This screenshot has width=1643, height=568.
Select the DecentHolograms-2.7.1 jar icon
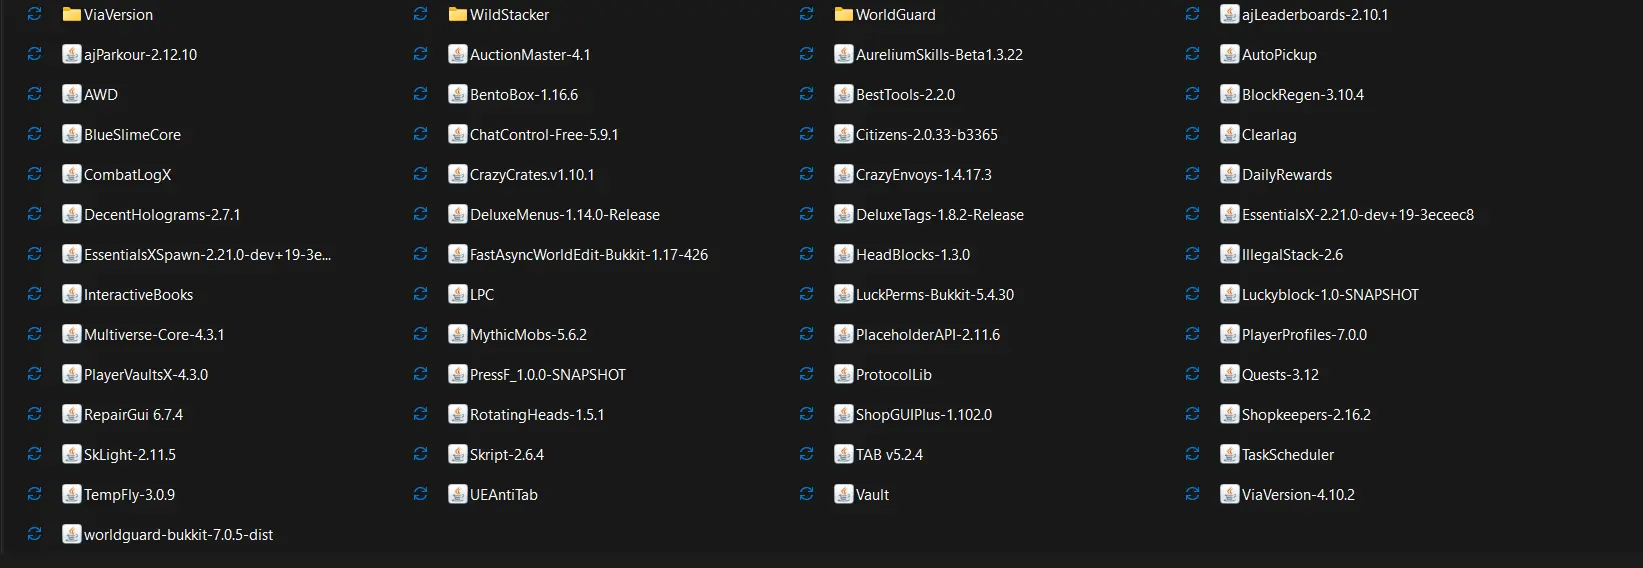click(72, 214)
